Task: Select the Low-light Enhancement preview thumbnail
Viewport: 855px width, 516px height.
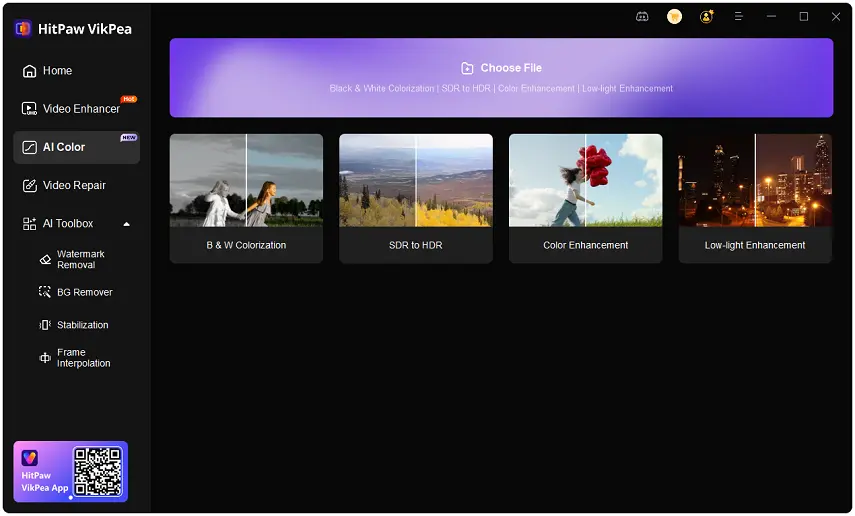Action: click(x=755, y=181)
